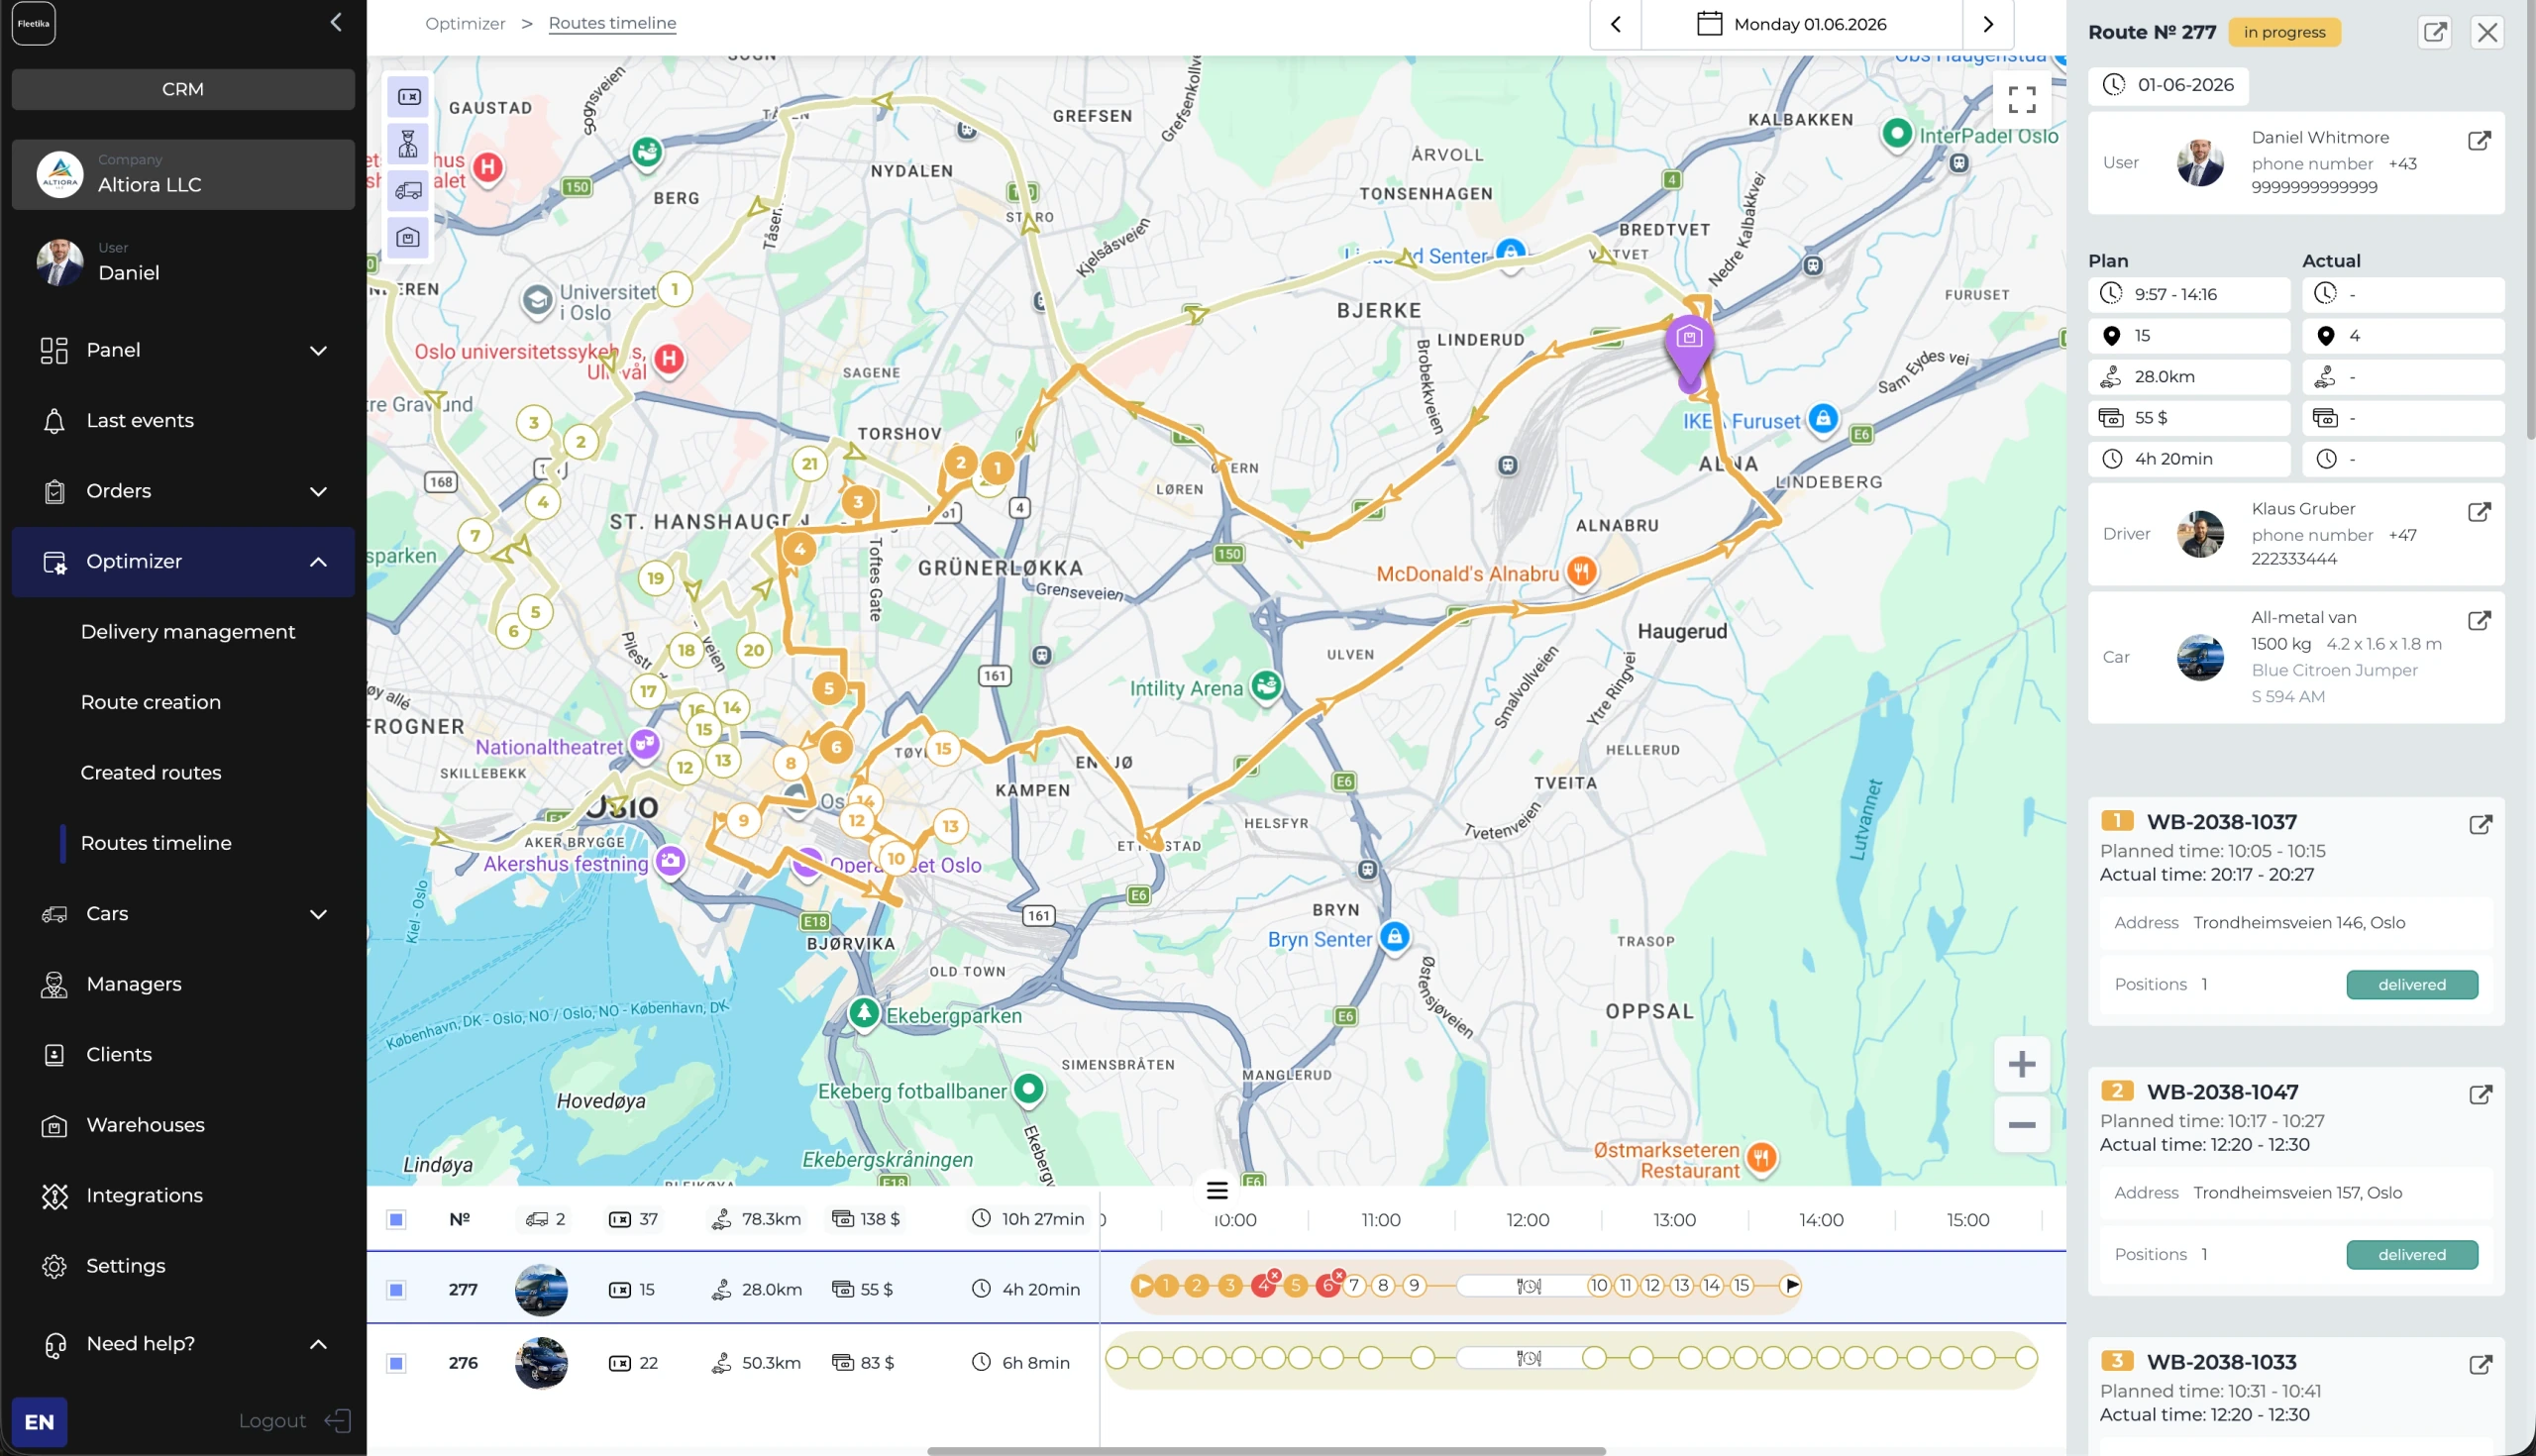2536x1456 pixels.
Task: Expand the Panel menu chevron
Action: (318, 350)
